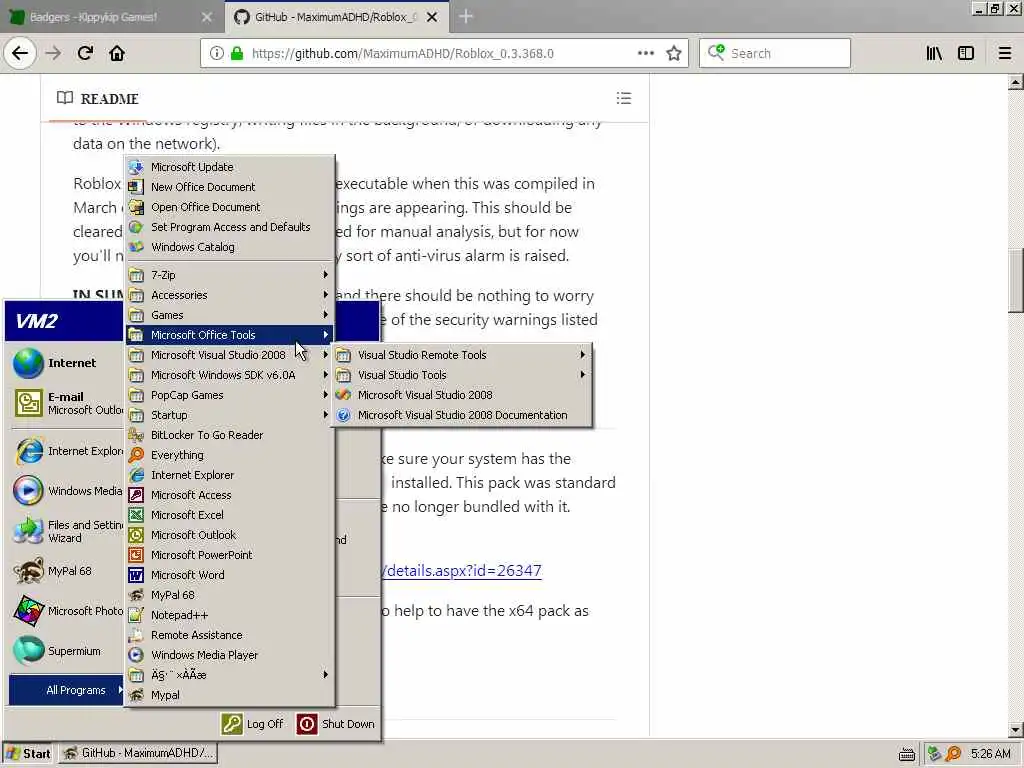Viewport: 1024px width, 768px height.
Task: Open Set Program Access and Defaults
Action: coord(231,227)
